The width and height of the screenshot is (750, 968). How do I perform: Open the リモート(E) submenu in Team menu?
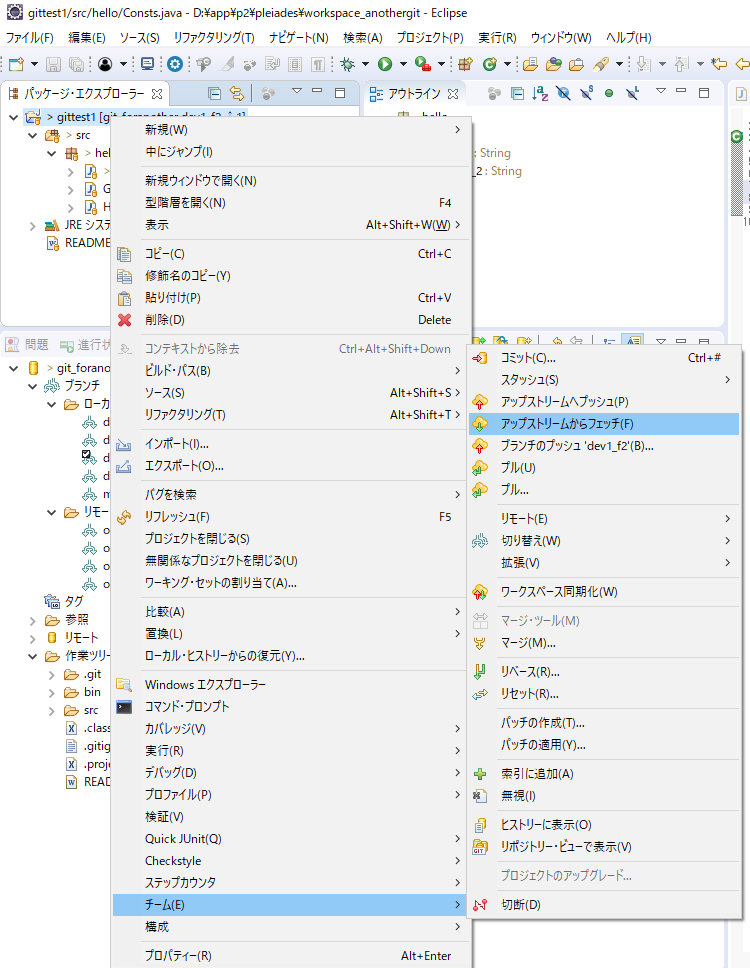click(604, 519)
